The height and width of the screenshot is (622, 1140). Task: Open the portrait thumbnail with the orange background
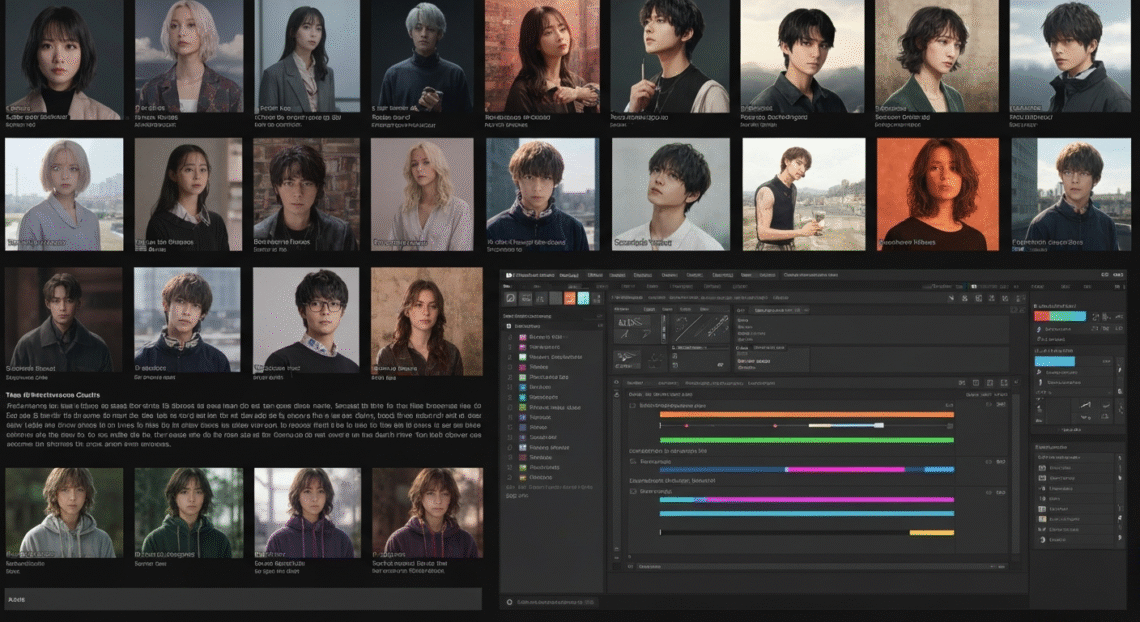pyautogui.click(x=937, y=194)
